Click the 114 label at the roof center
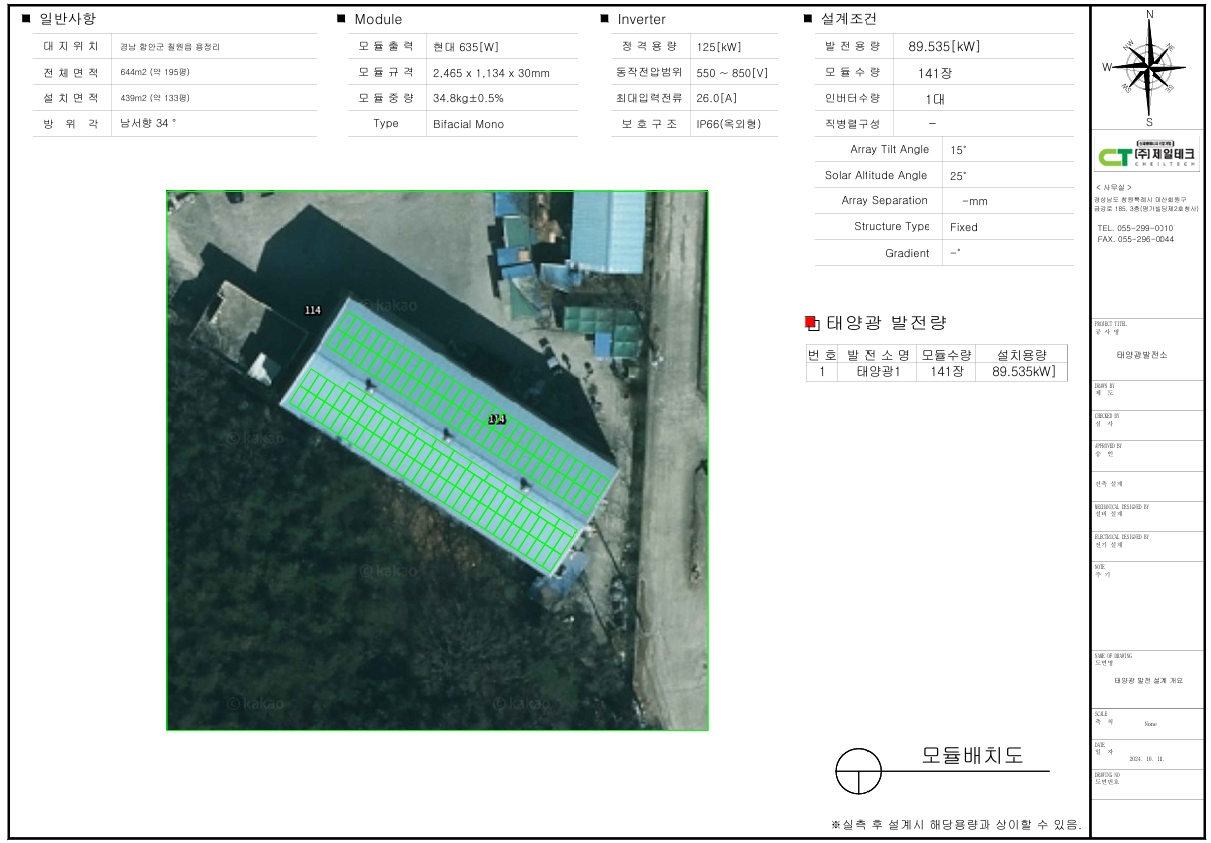Viewport: 1211px width, 843px height. [x=496, y=419]
